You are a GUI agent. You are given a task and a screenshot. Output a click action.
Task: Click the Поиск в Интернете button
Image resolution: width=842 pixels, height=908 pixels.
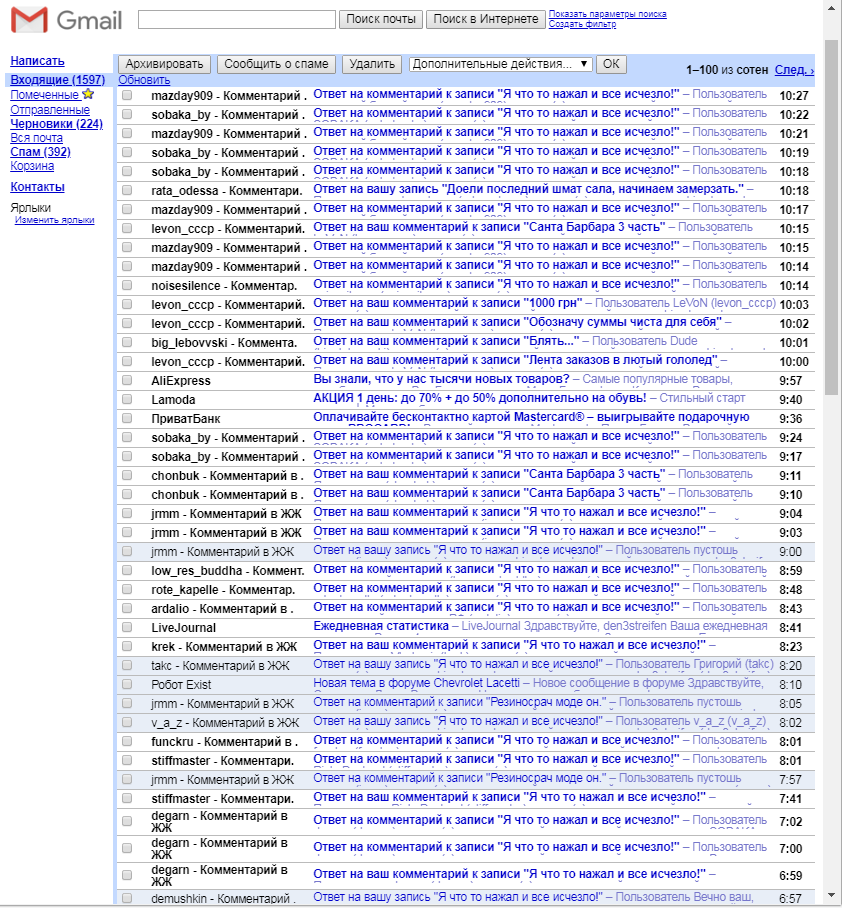point(486,19)
